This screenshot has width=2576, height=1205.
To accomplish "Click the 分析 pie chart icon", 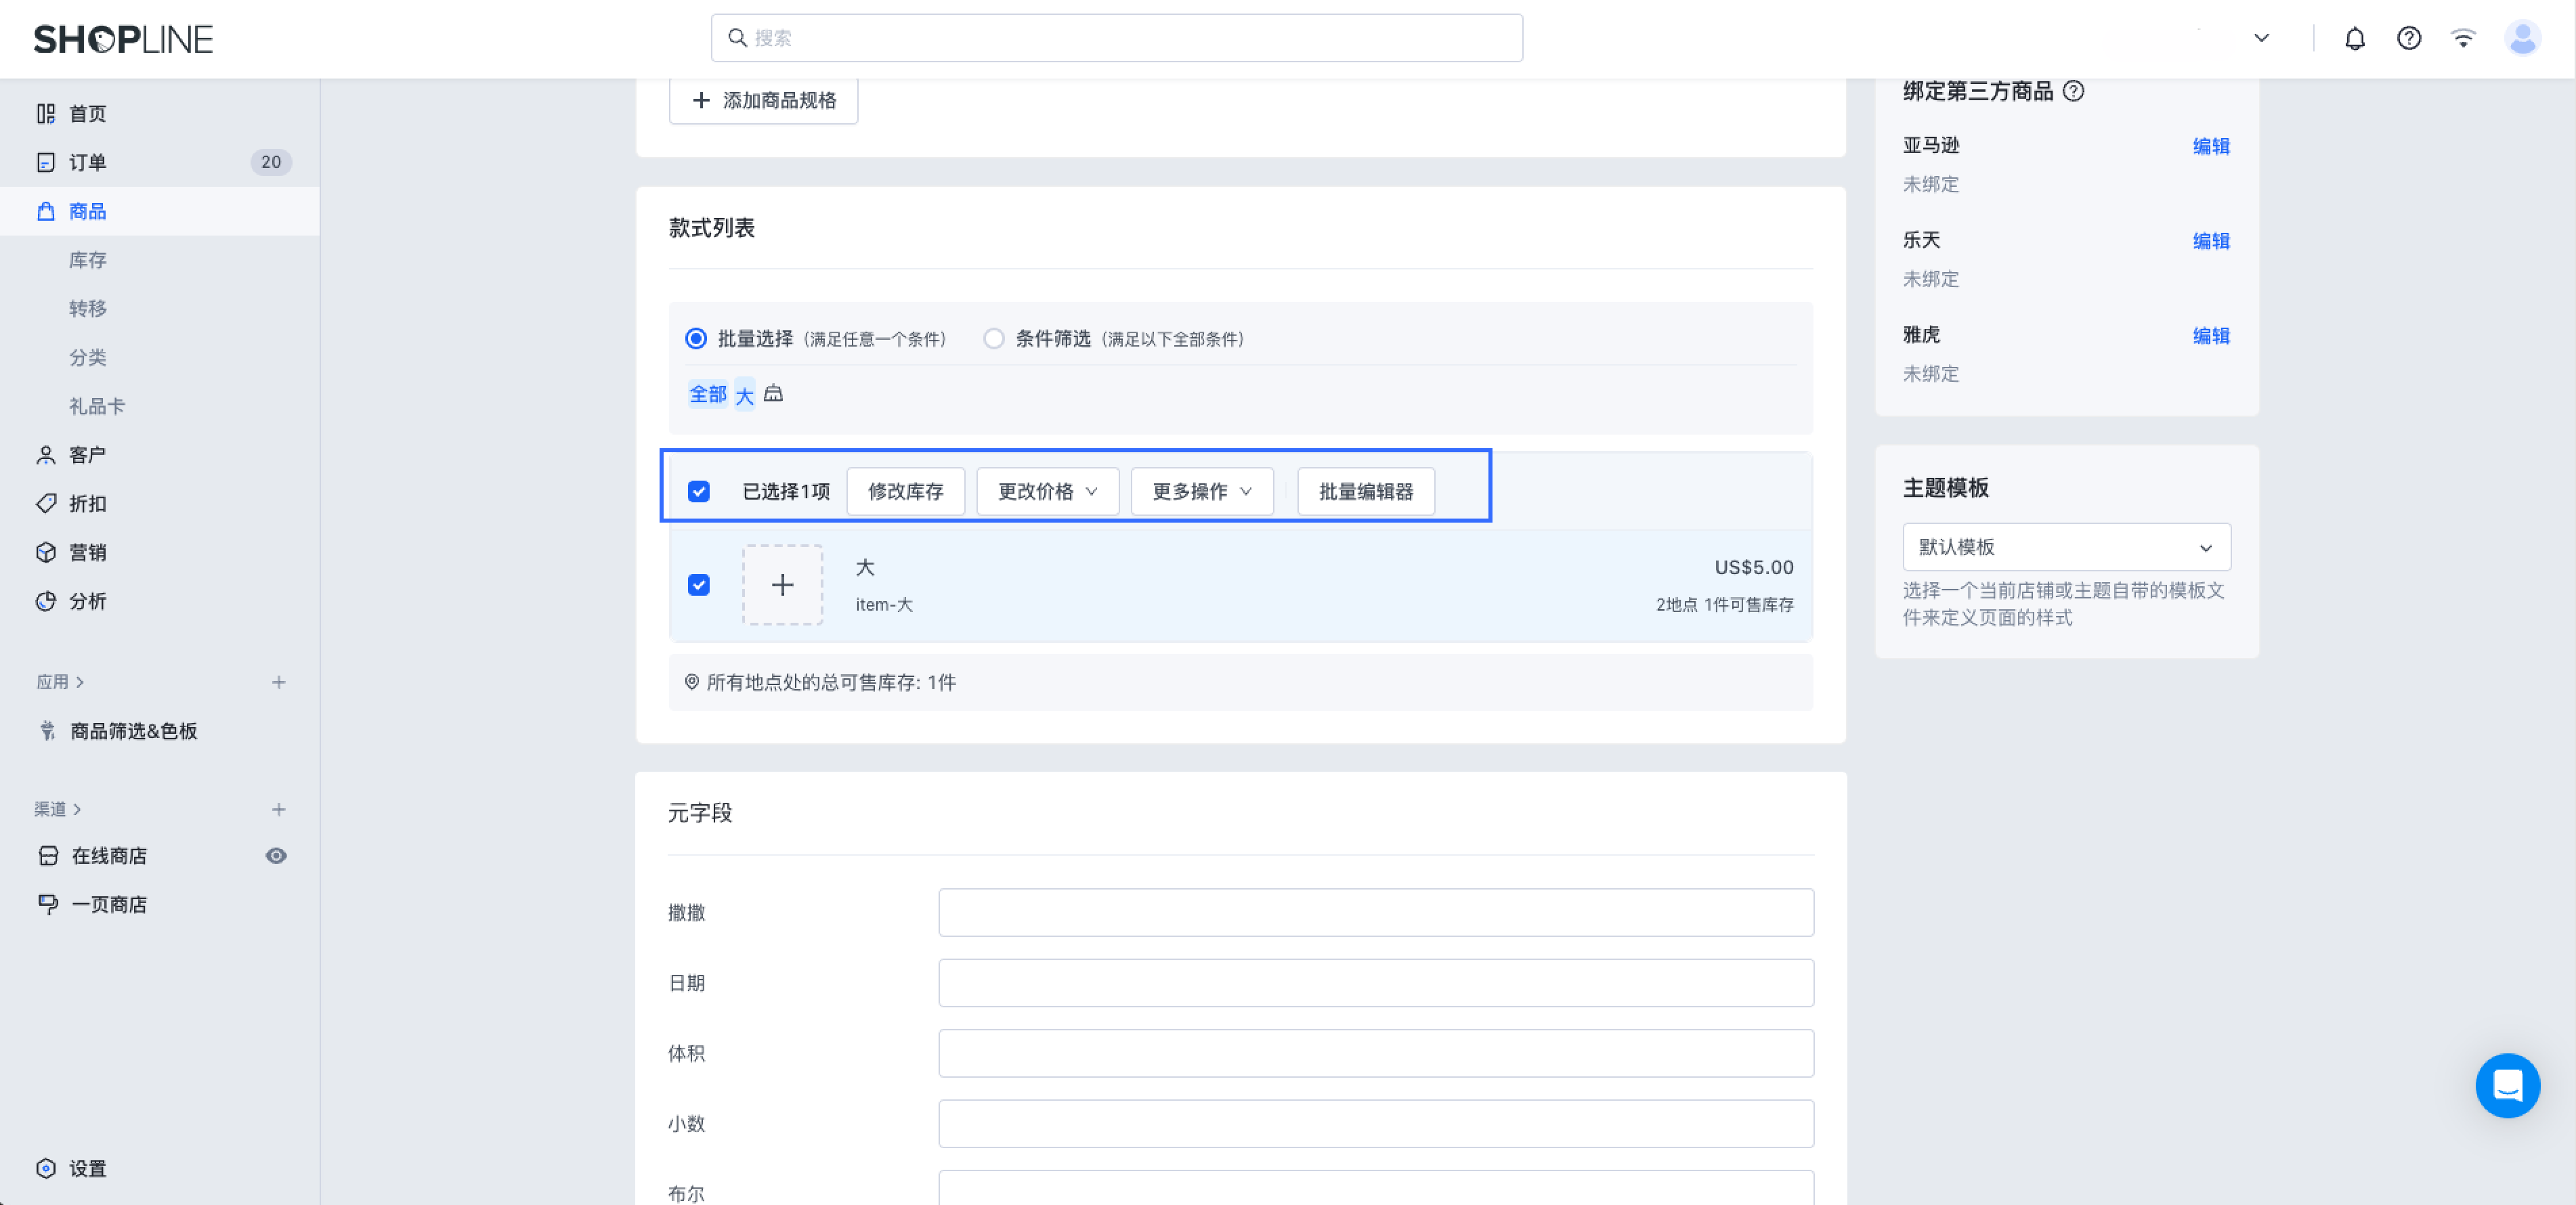I will pyautogui.click(x=46, y=601).
